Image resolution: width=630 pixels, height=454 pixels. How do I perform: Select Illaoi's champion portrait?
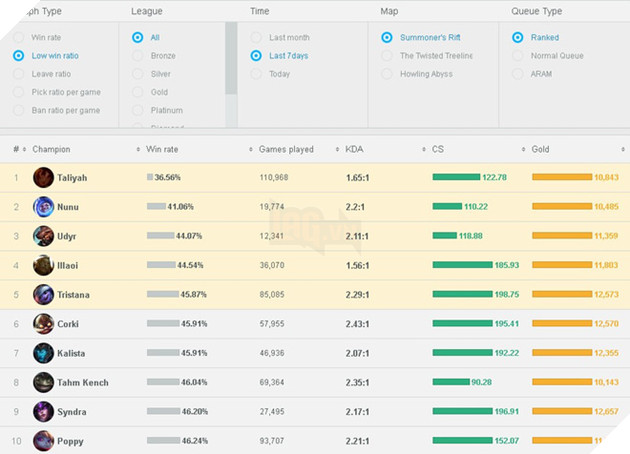click(43, 265)
